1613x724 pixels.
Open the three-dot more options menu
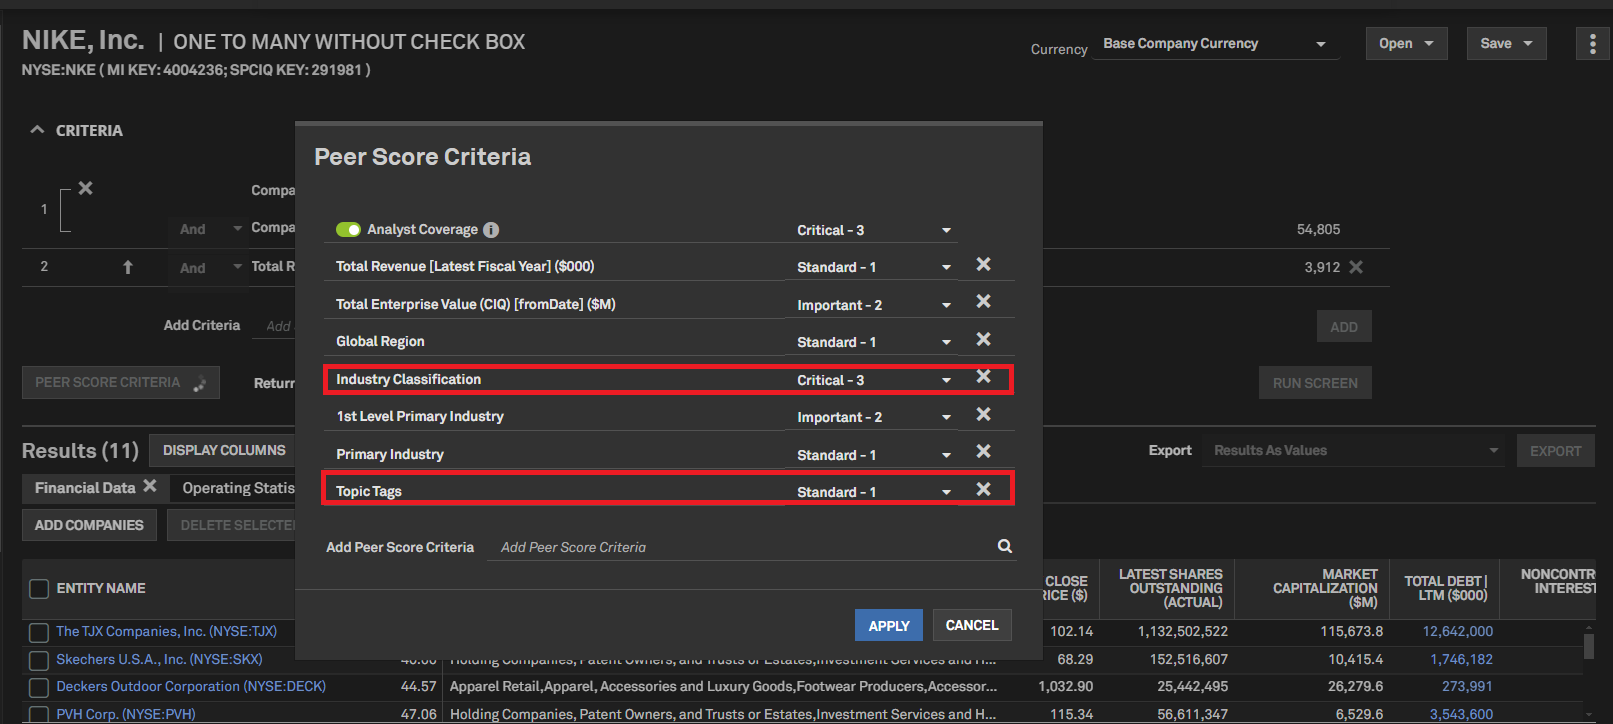[1592, 44]
